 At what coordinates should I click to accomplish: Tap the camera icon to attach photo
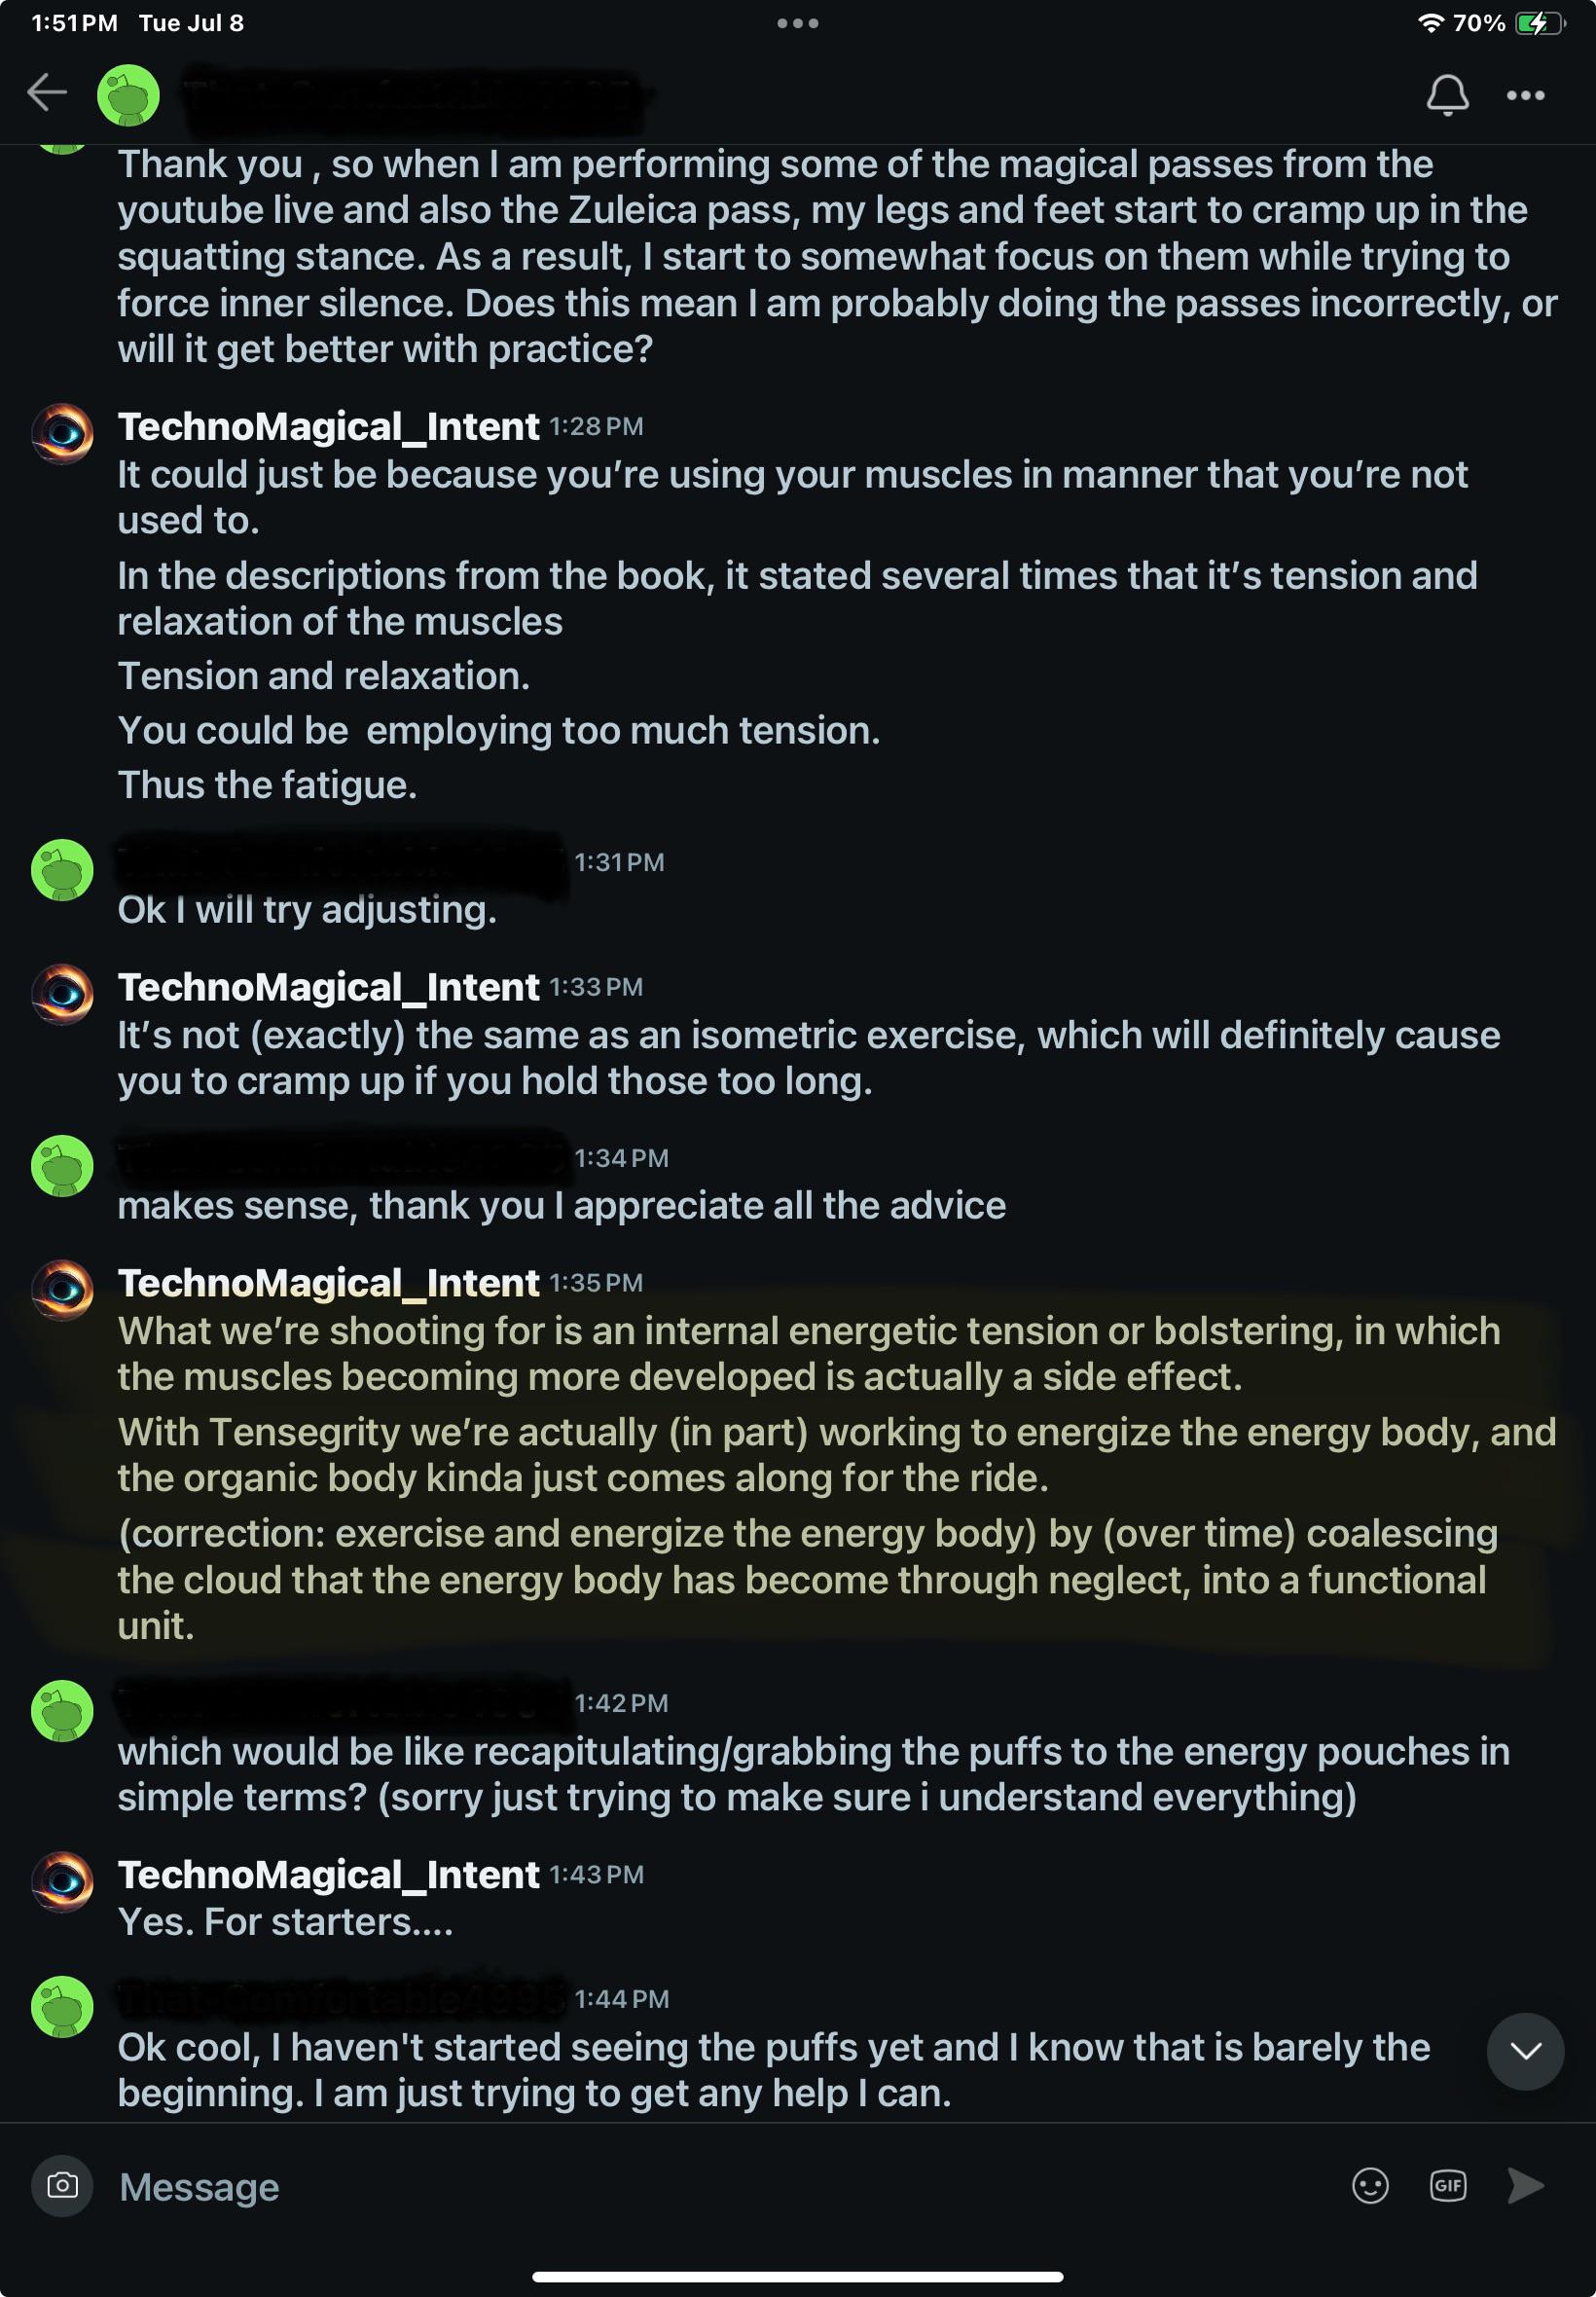click(x=62, y=2185)
